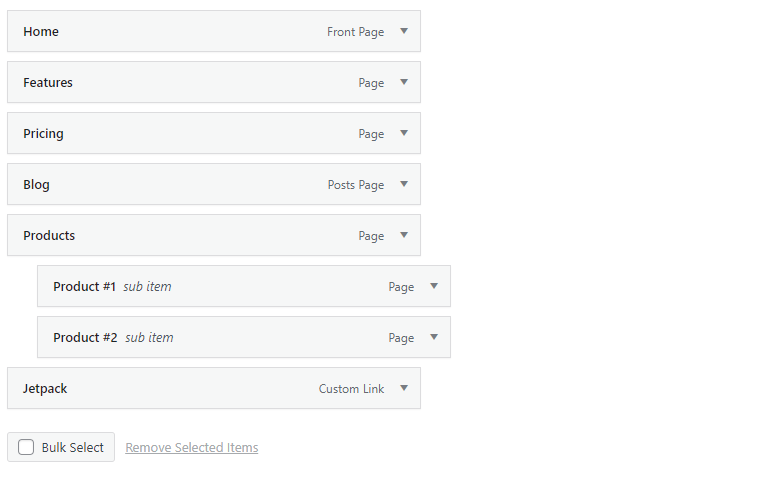Expand the Jetpack custom link arrow
The image size is (779, 478).
404,388
